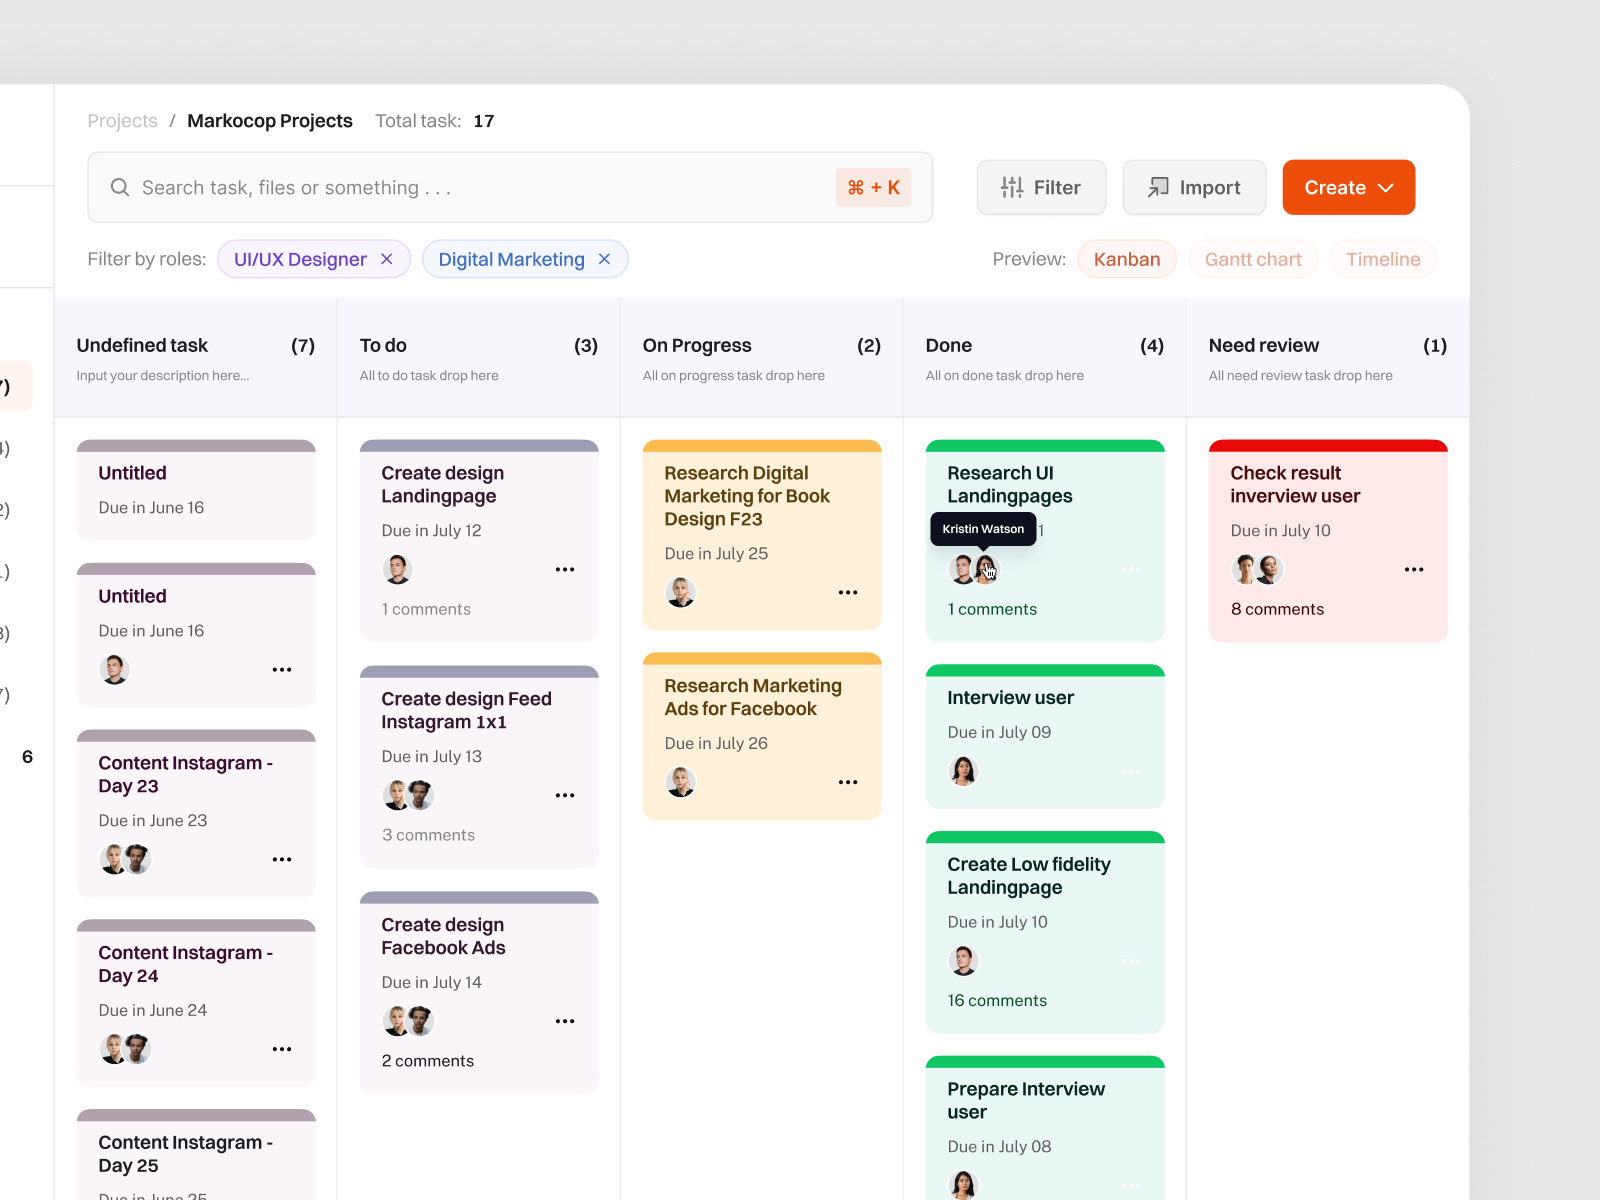The width and height of the screenshot is (1600, 1200).
Task: Click the search magnifying glass icon
Action: (120, 187)
